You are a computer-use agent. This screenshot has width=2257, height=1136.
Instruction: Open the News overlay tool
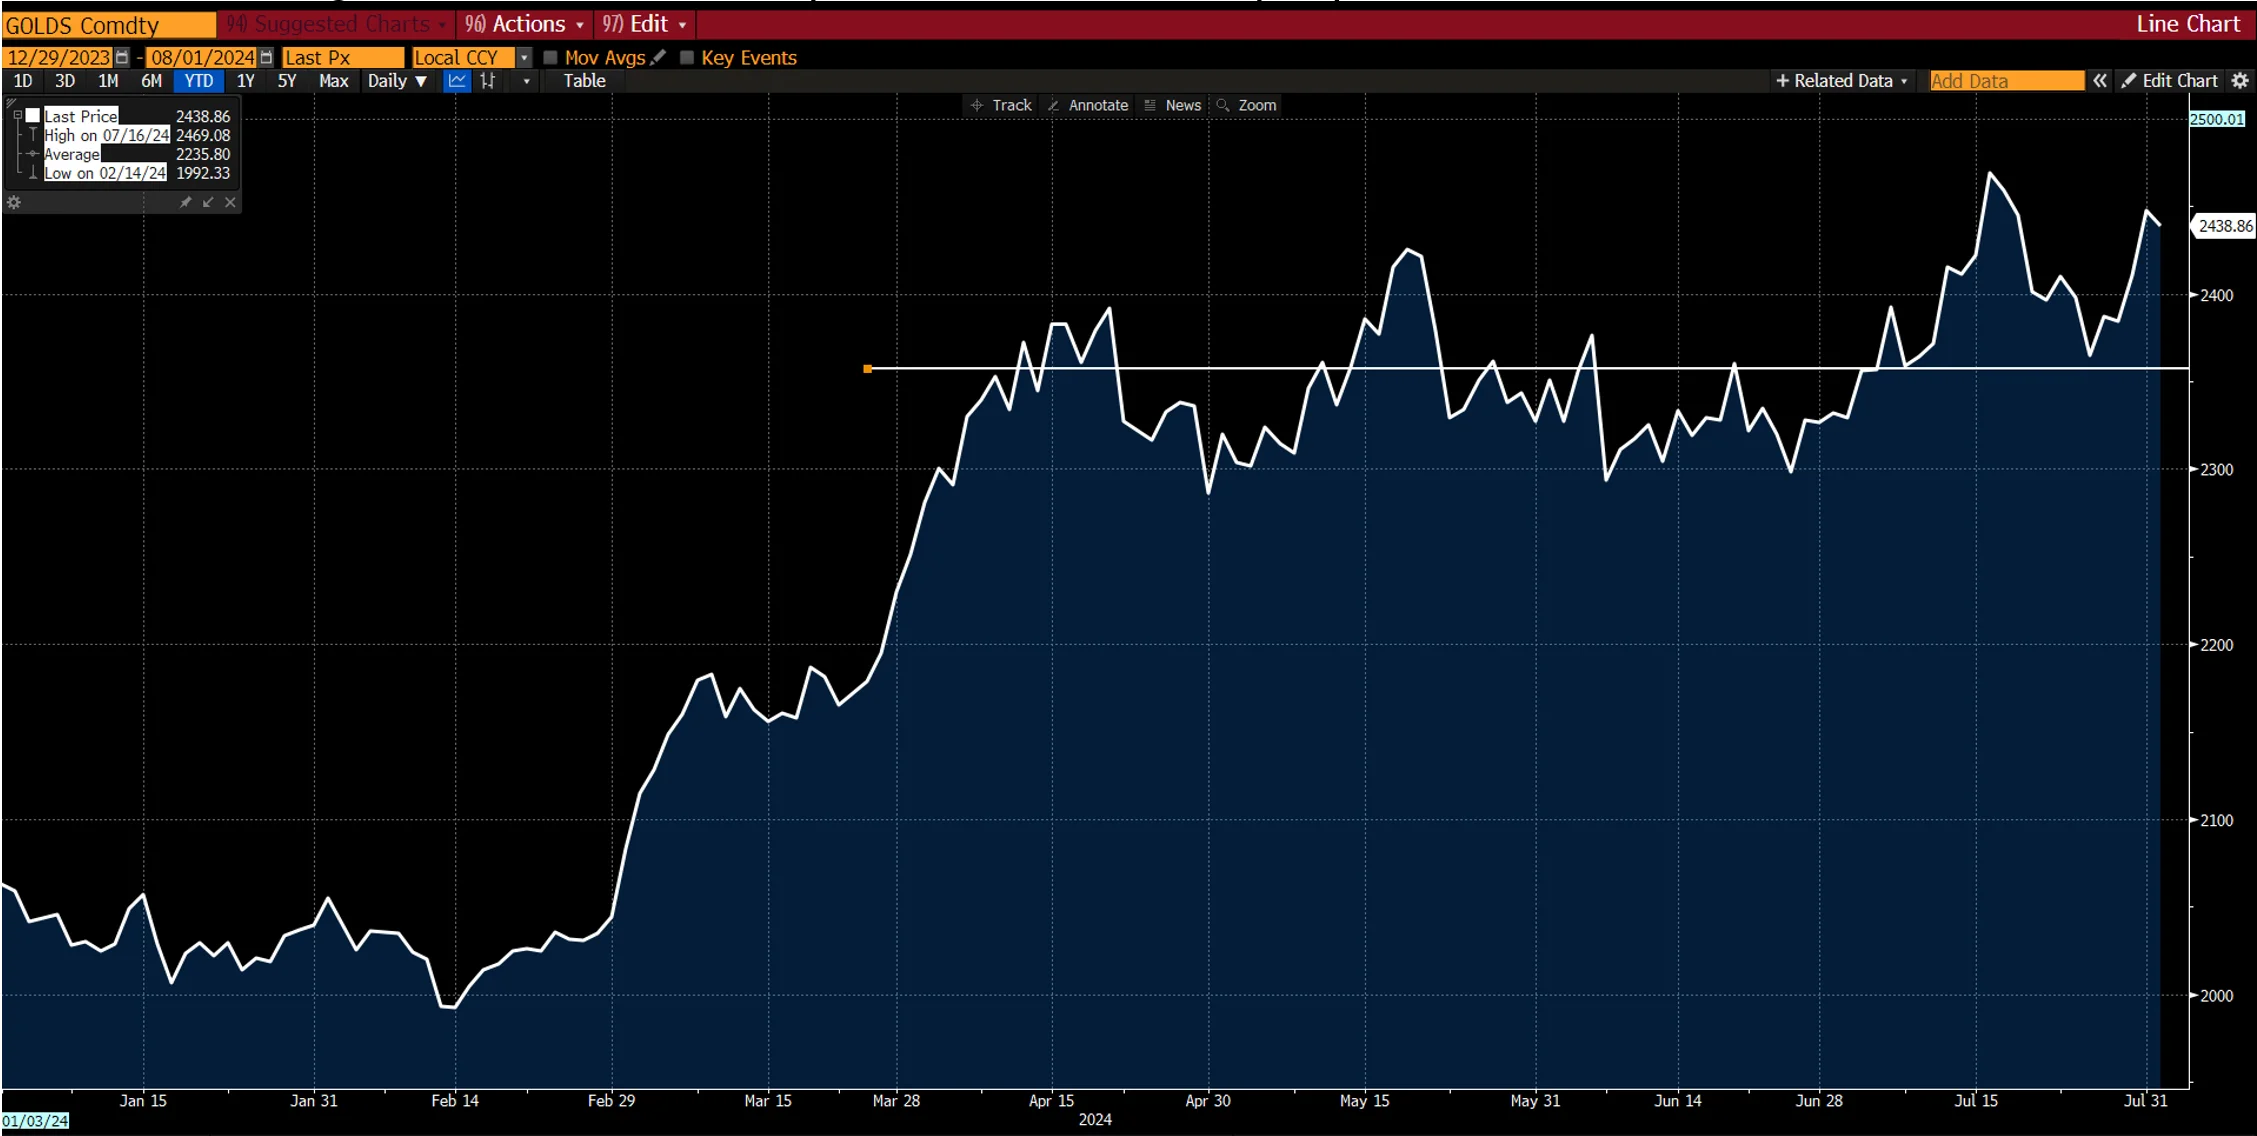pyautogui.click(x=1173, y=105)
